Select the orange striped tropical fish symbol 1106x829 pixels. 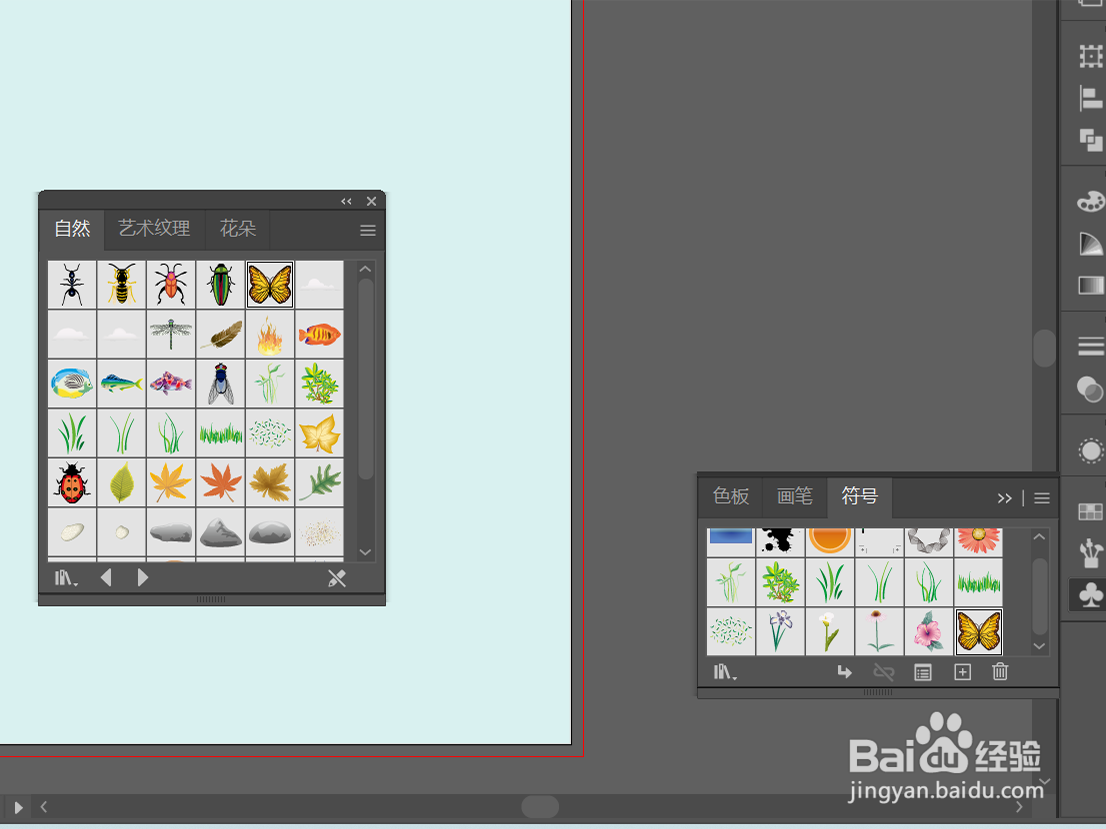coord(320,334)
